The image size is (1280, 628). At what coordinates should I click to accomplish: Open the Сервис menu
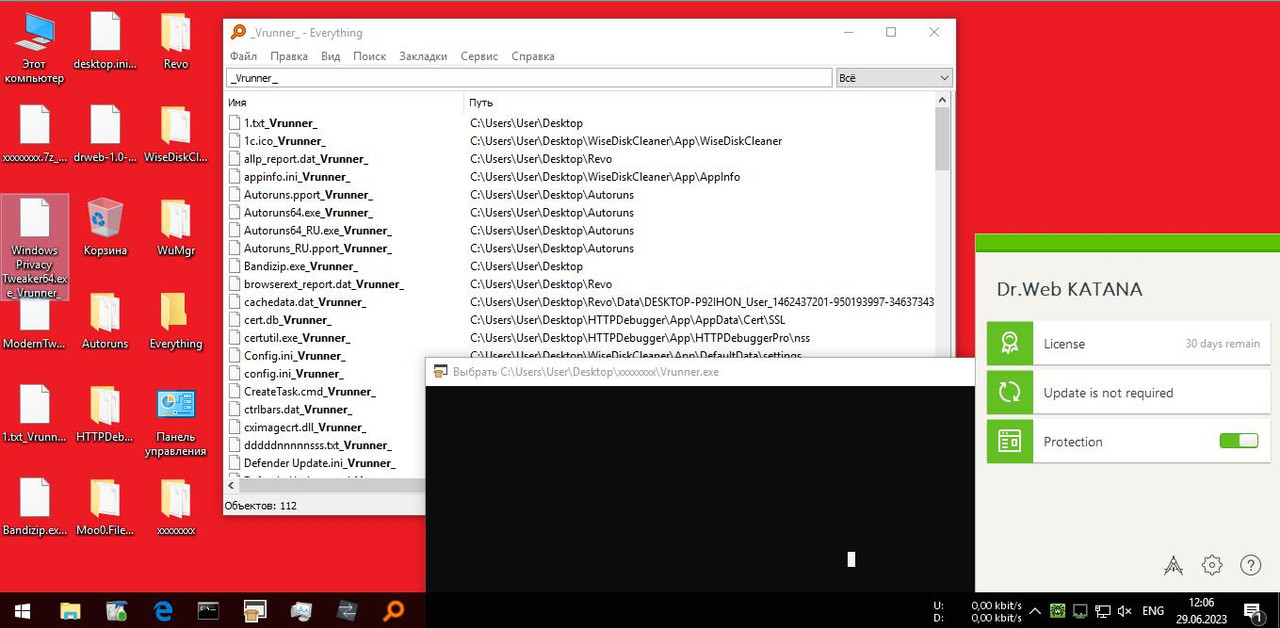tap(479, 56)
